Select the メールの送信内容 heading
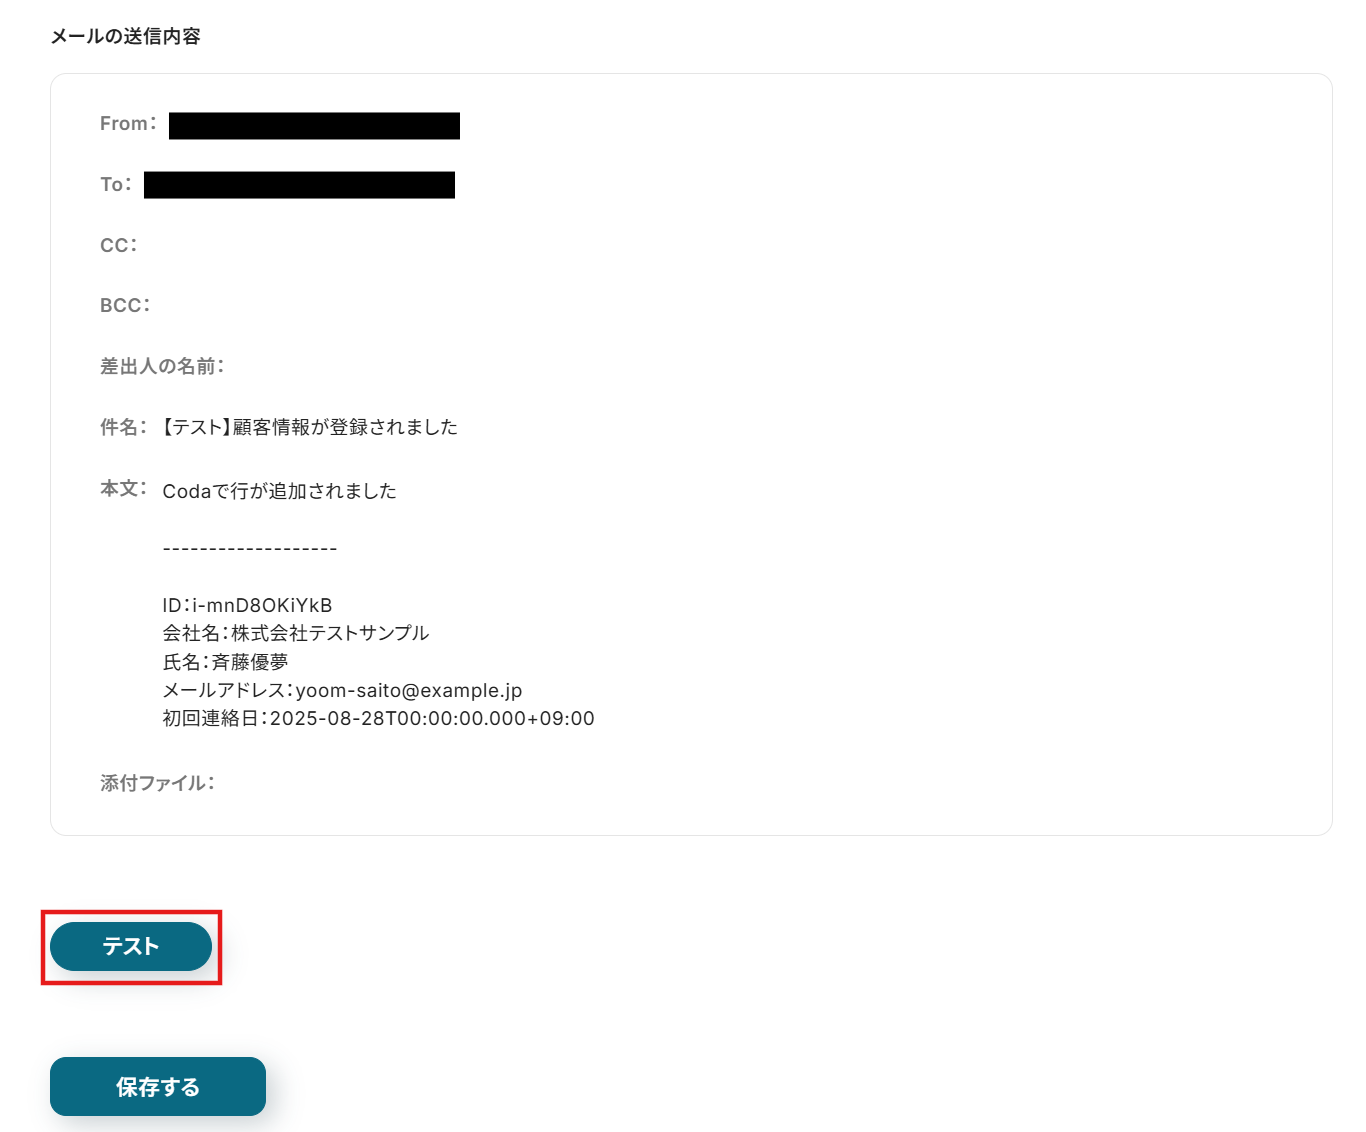 click(x=126, y=36)
